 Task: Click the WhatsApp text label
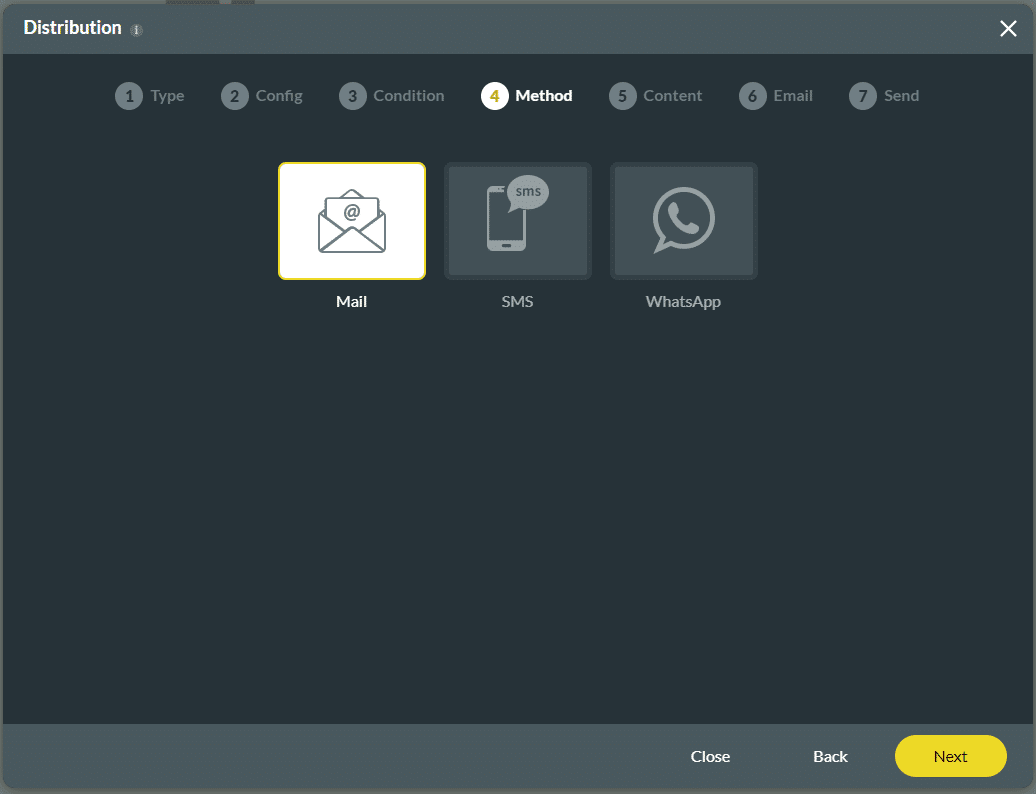coord(683,301)
